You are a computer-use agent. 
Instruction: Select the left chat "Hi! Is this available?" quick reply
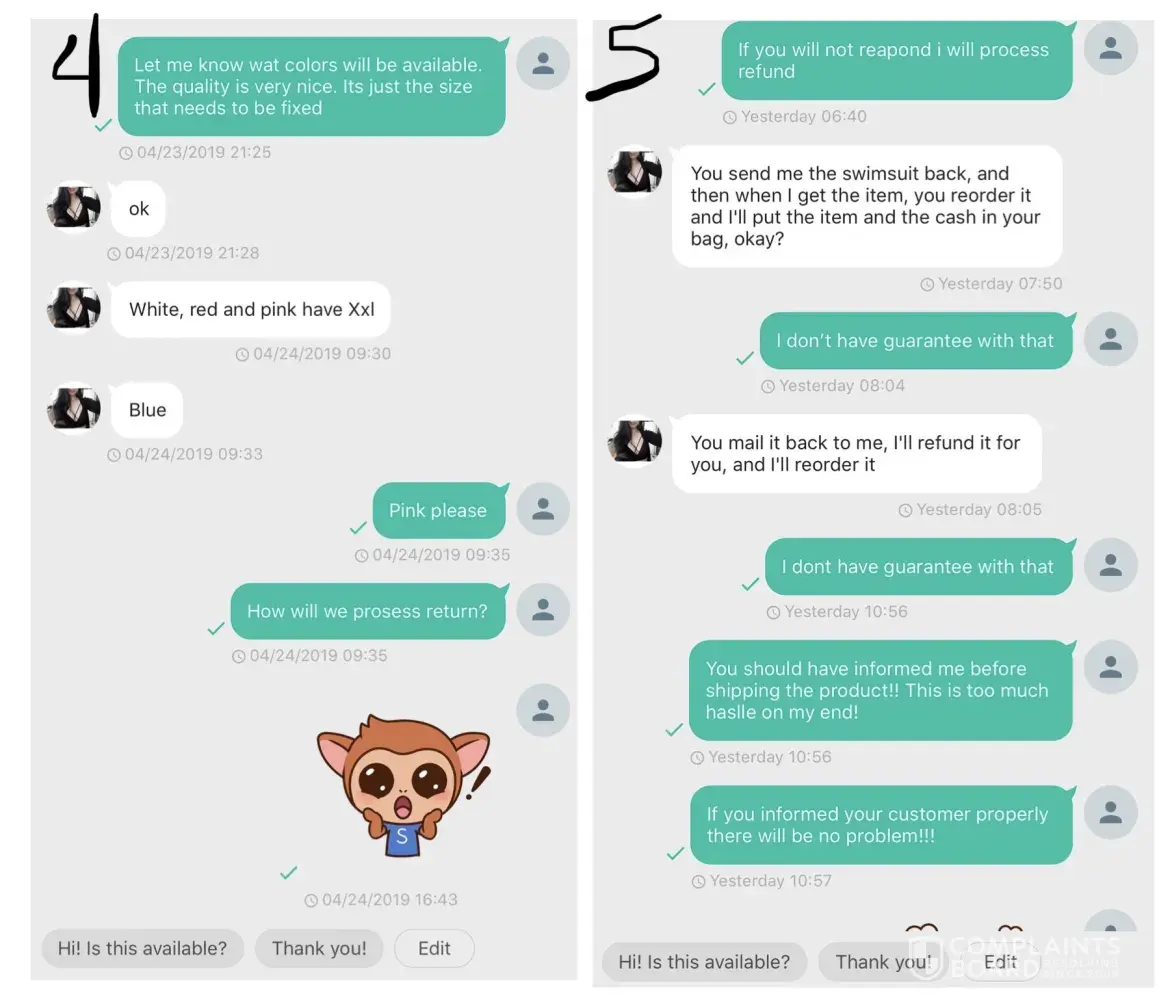click(x=143, y=949)
